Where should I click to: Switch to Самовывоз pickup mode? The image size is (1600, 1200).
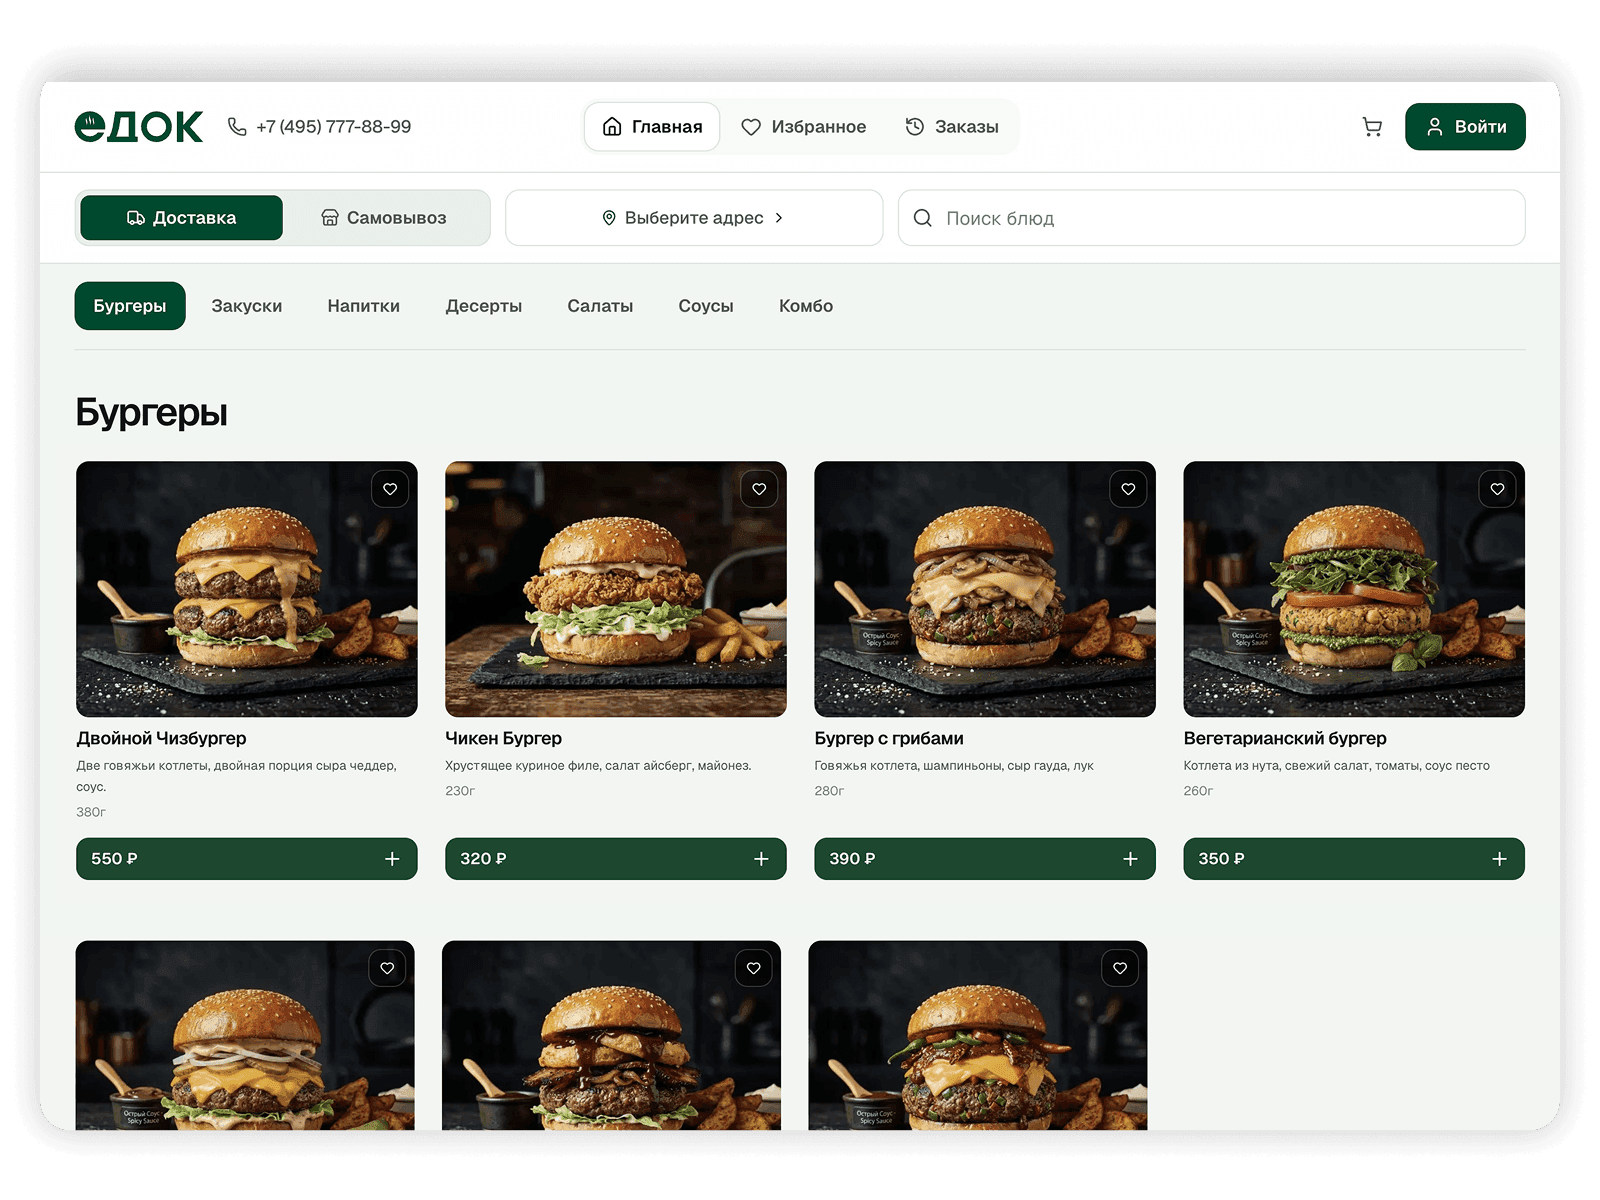coord(384,218)
